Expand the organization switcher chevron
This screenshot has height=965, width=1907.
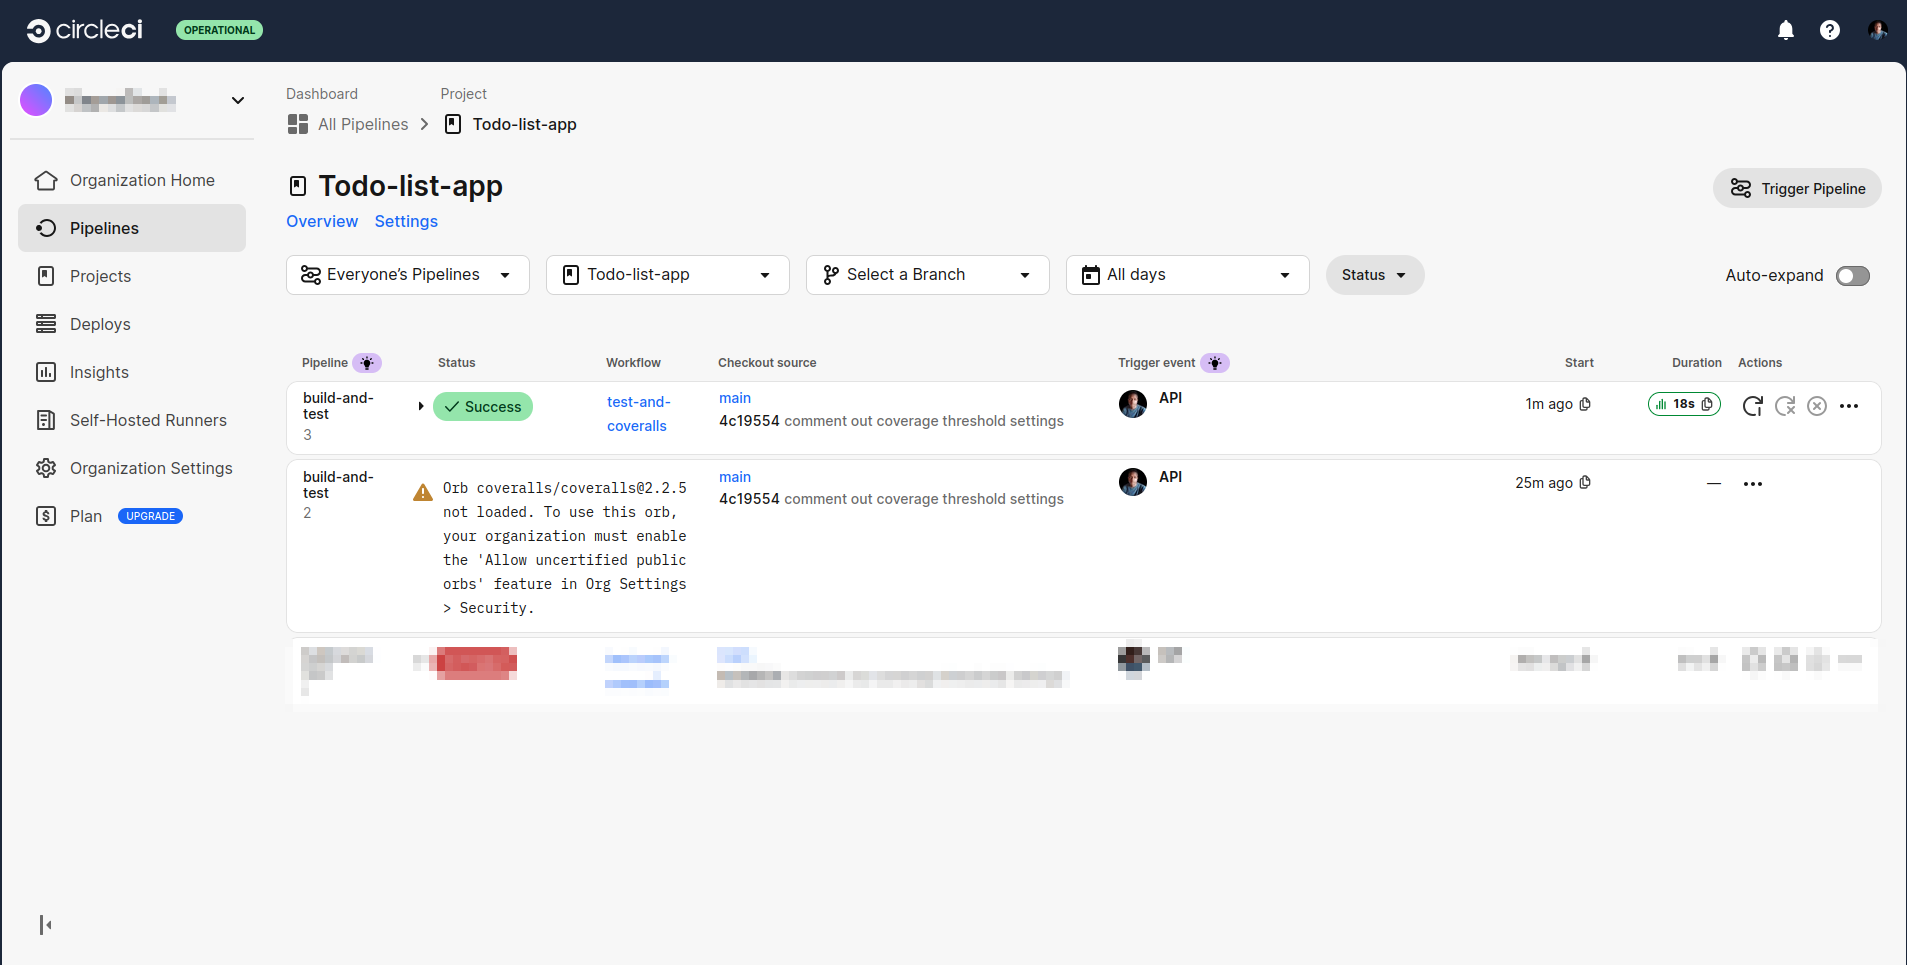tap(238, 100)
